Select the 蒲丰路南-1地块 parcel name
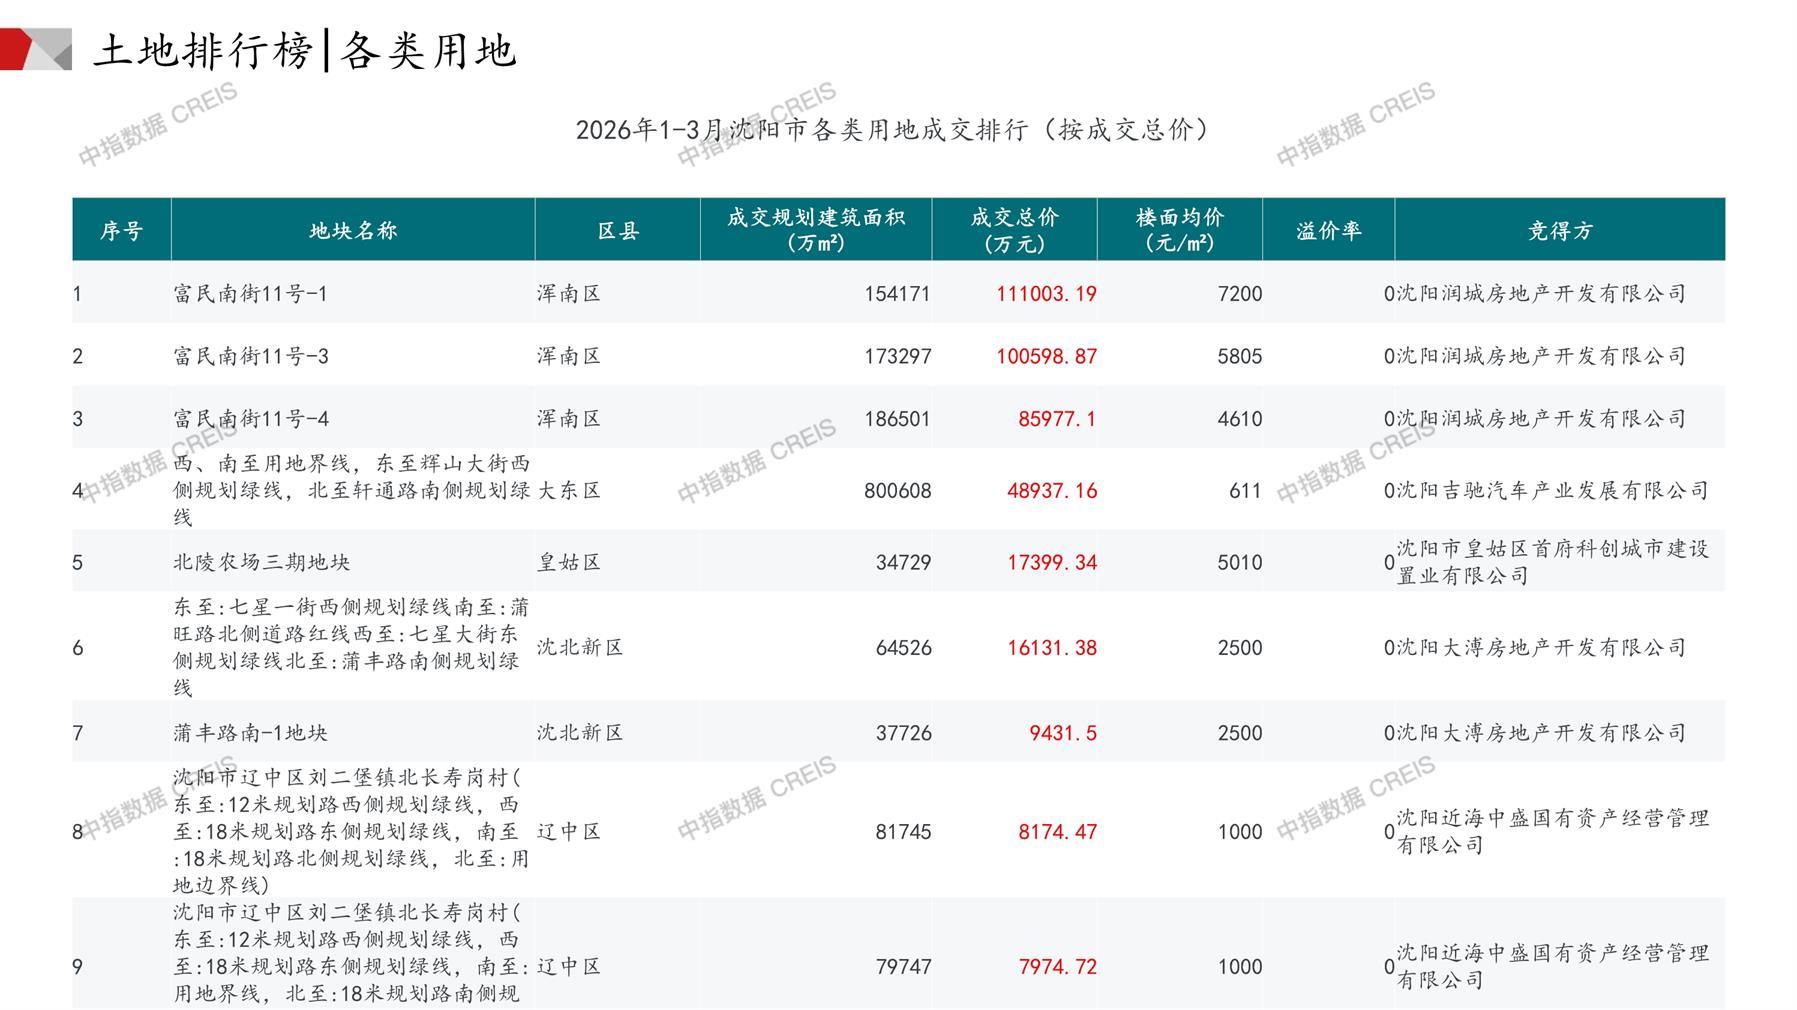 (250, 733)
